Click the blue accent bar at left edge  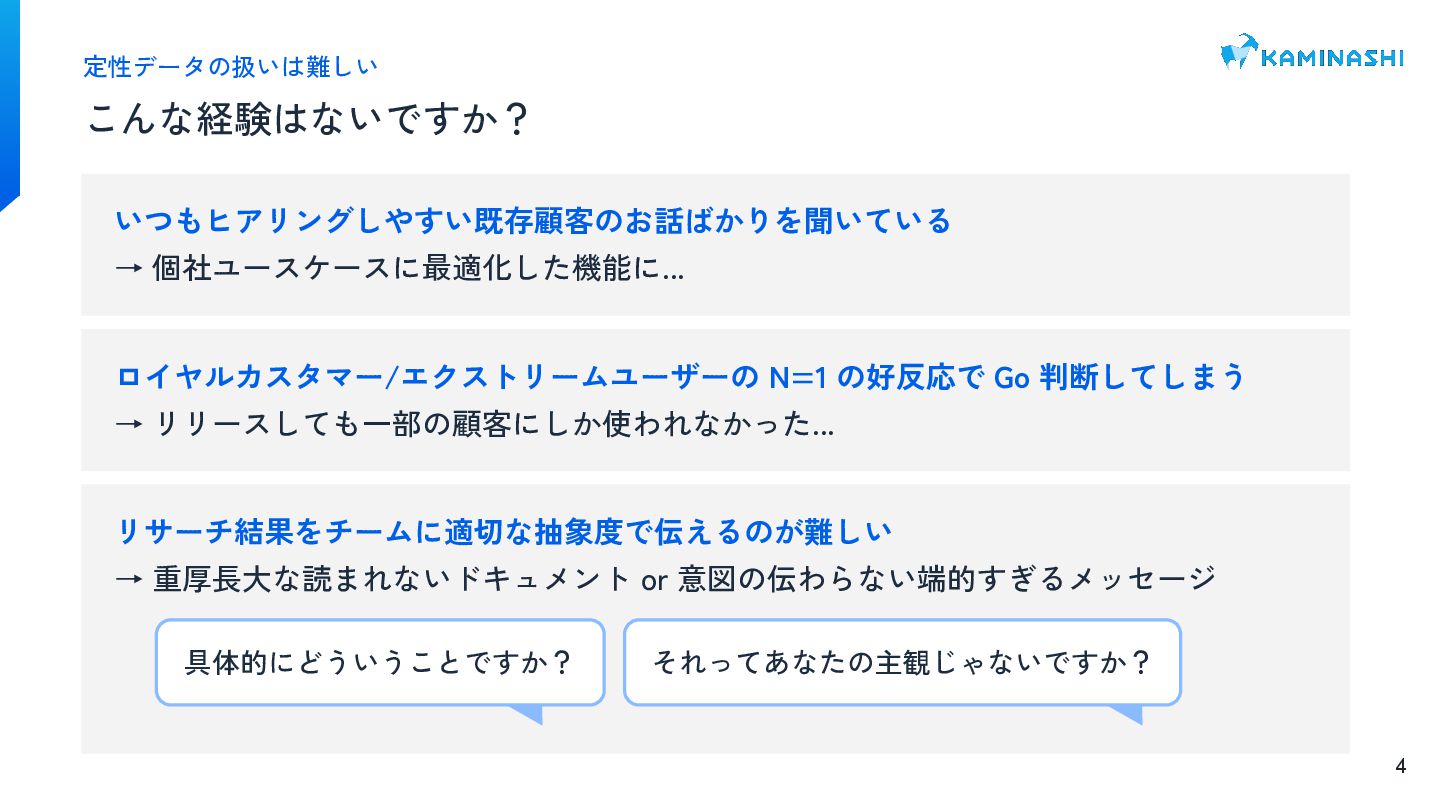click(x=10, y=105)
